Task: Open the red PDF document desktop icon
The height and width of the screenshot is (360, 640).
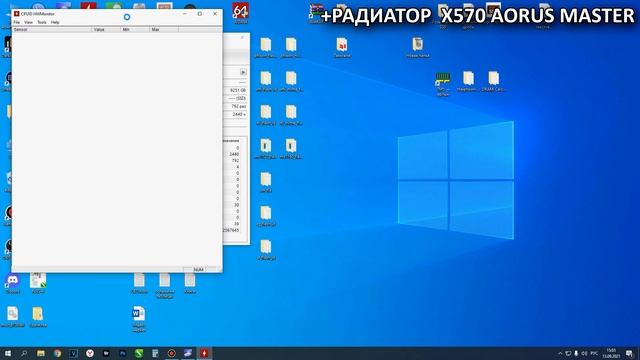Action: point(342,47)
